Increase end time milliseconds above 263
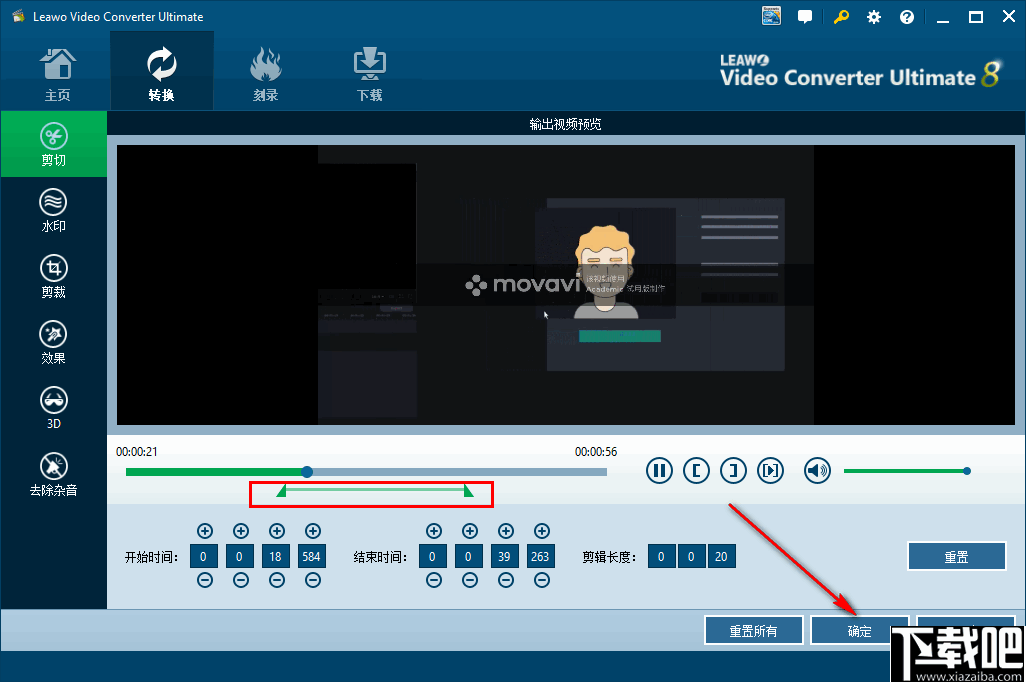This screenshot has width=1026, height=682. 542,531
